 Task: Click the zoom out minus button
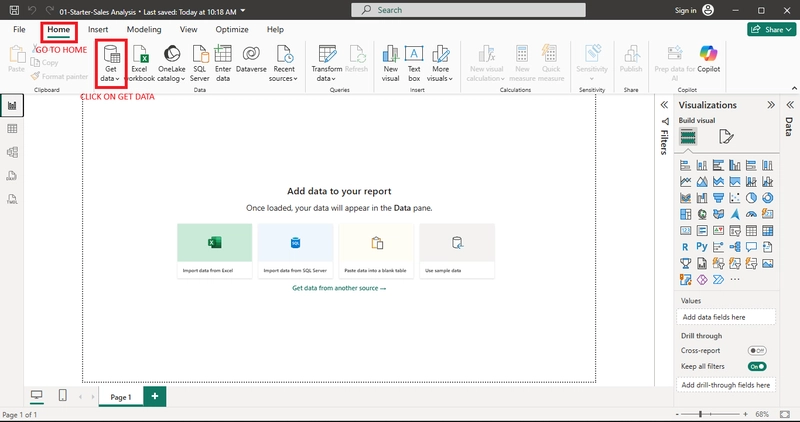(677, 414)
